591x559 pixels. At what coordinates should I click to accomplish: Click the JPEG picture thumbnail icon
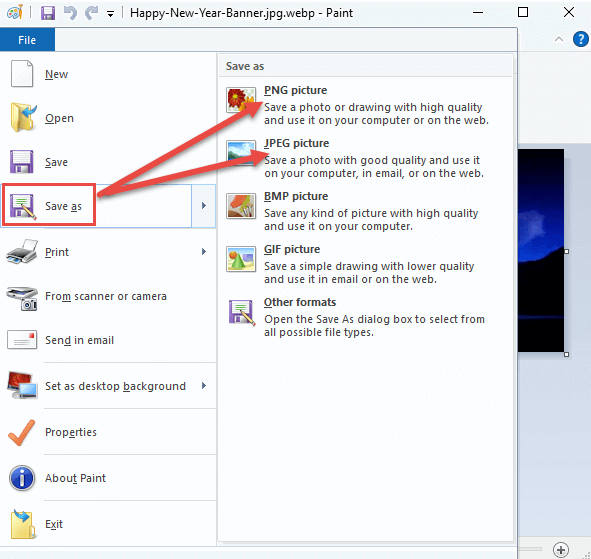pos(241,153)
